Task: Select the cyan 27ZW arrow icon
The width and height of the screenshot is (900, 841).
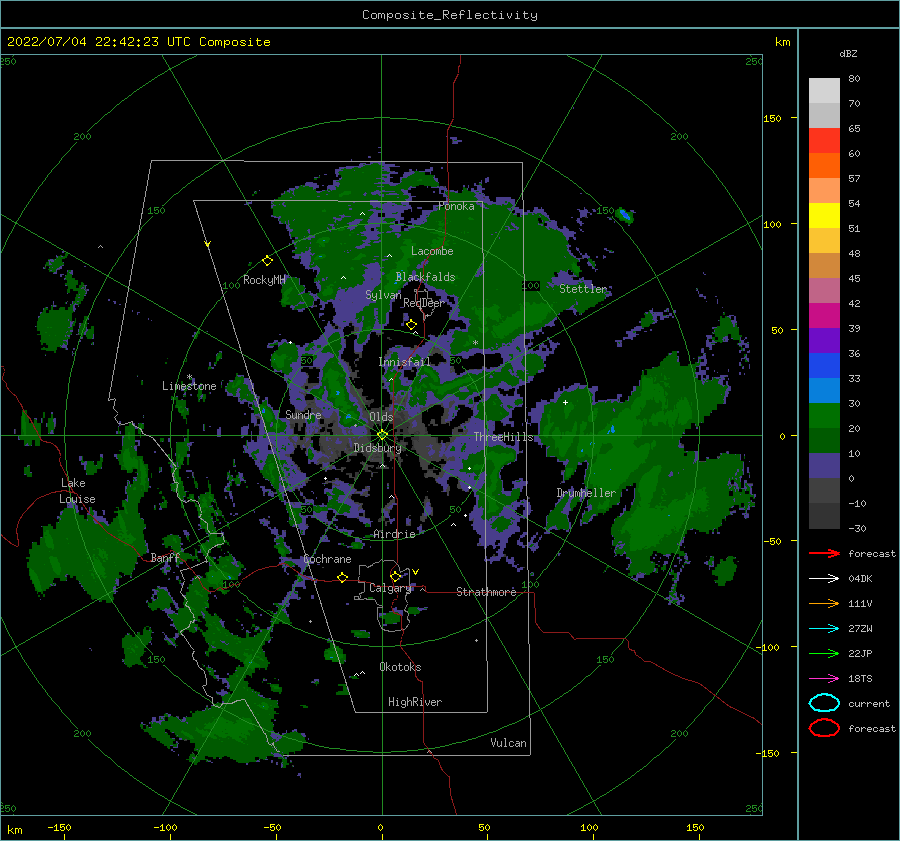Action: [824, 629]
